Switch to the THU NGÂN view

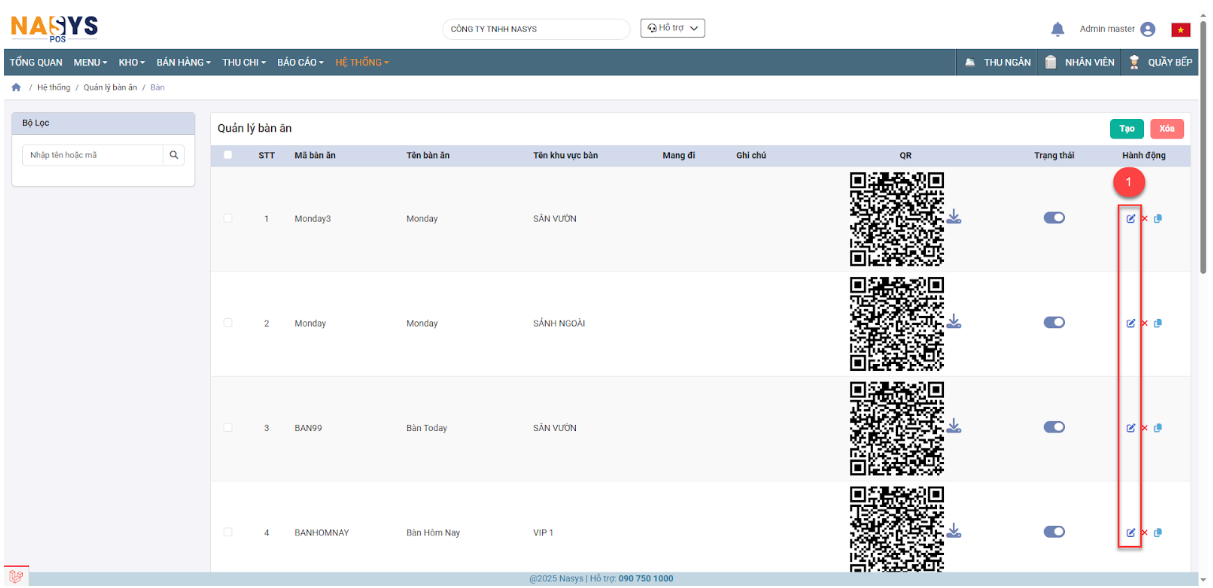pos(997,62)
